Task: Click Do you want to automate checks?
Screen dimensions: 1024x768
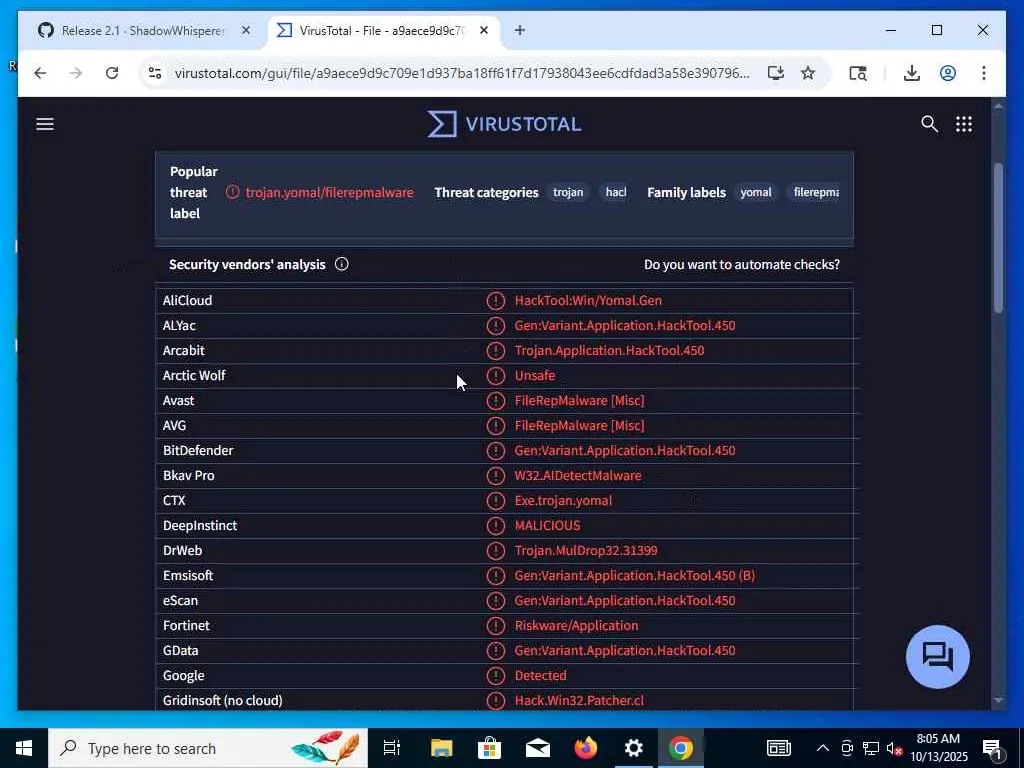Action: [x=742, y=264]
